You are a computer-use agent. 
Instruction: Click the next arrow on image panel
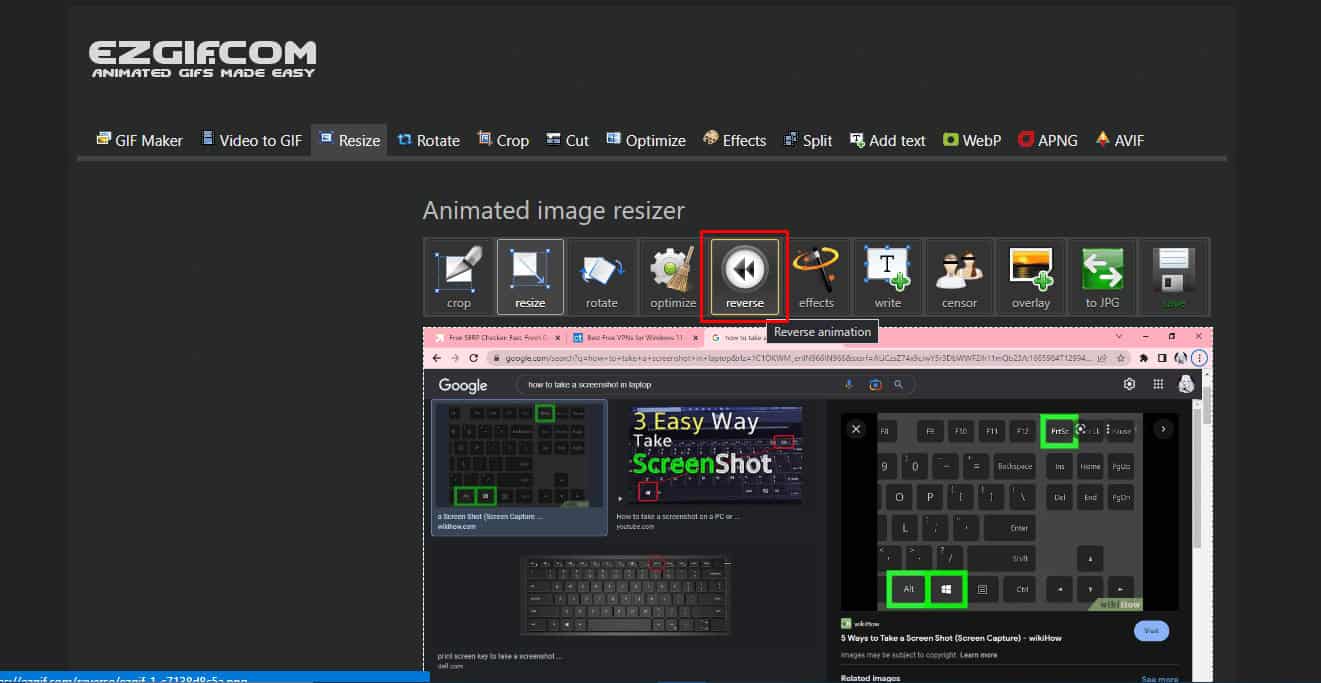tap(1163, 429)
